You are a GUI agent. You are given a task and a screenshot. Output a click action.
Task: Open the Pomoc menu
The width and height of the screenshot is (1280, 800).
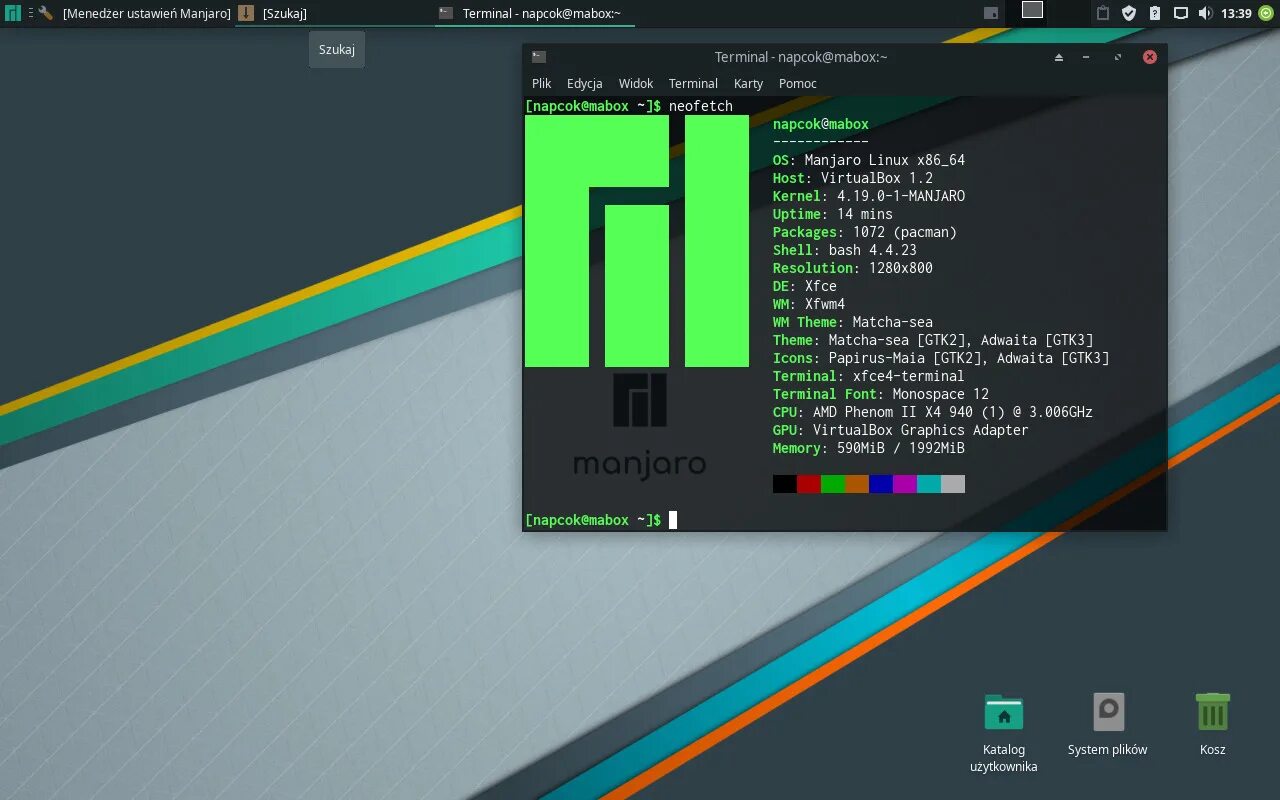pyautogui.click(x=797, y=83)
